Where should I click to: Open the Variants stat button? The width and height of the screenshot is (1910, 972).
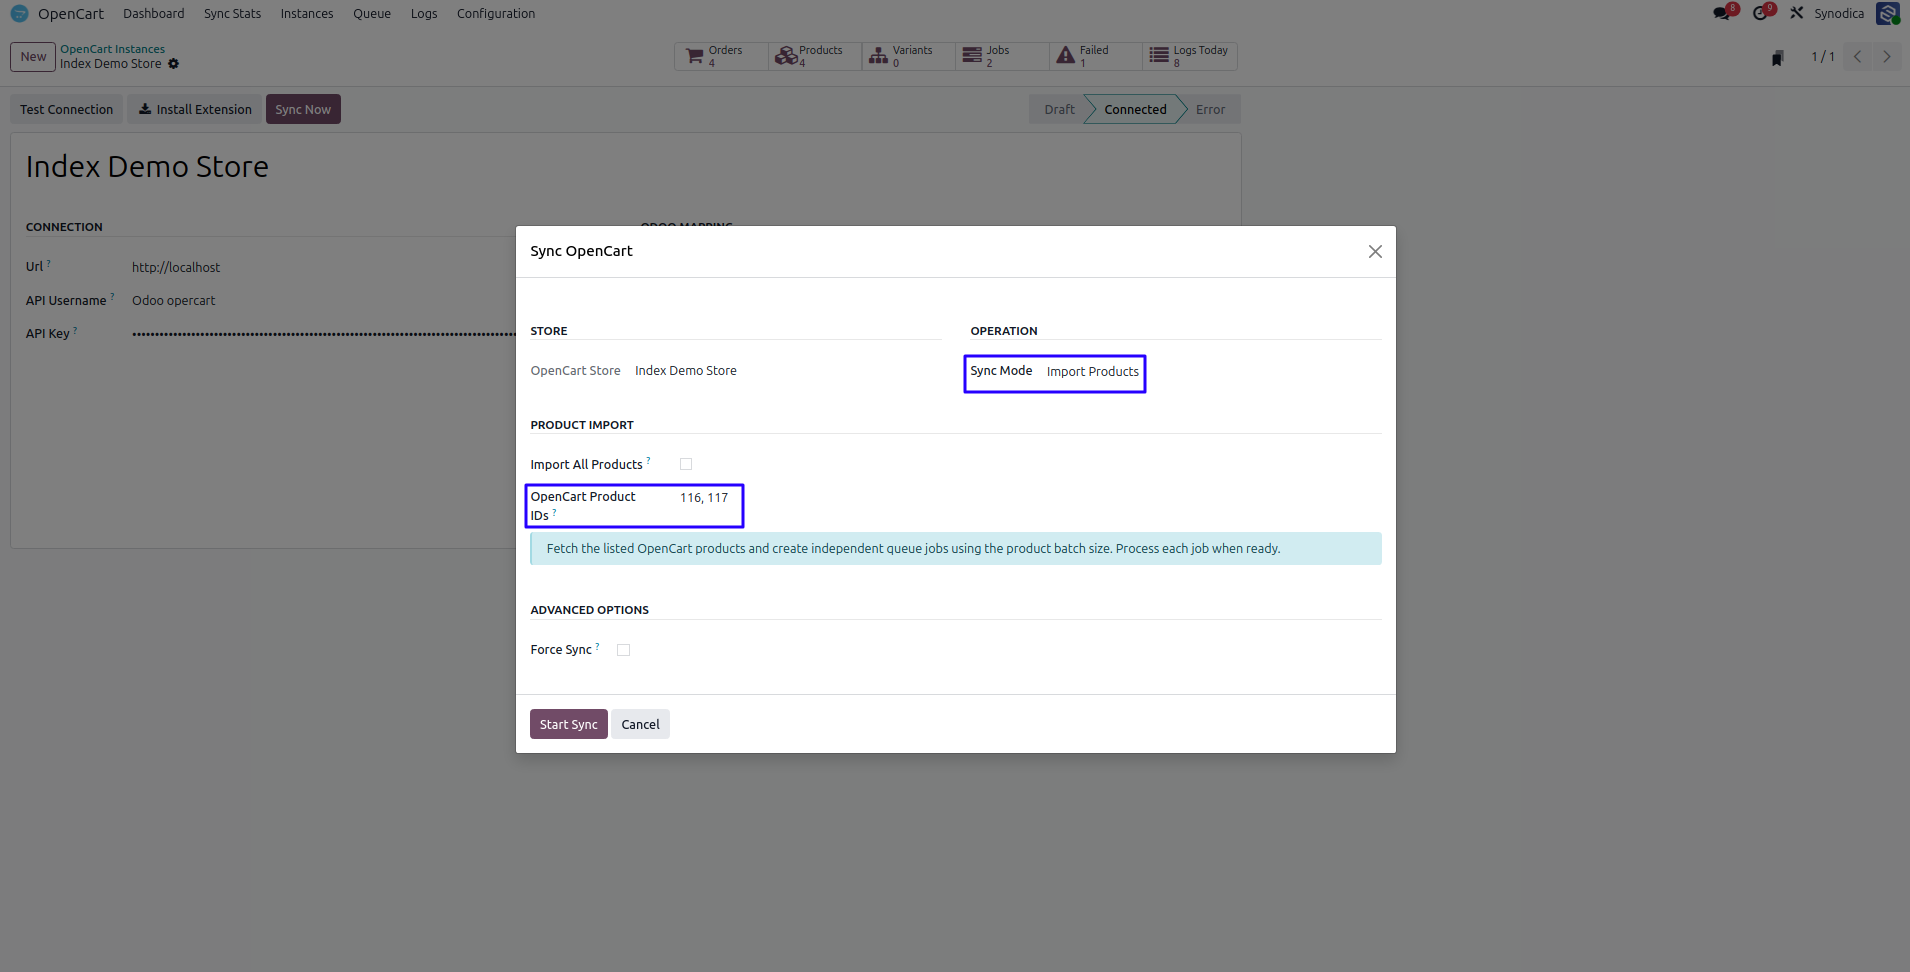[x=908, y=56]
